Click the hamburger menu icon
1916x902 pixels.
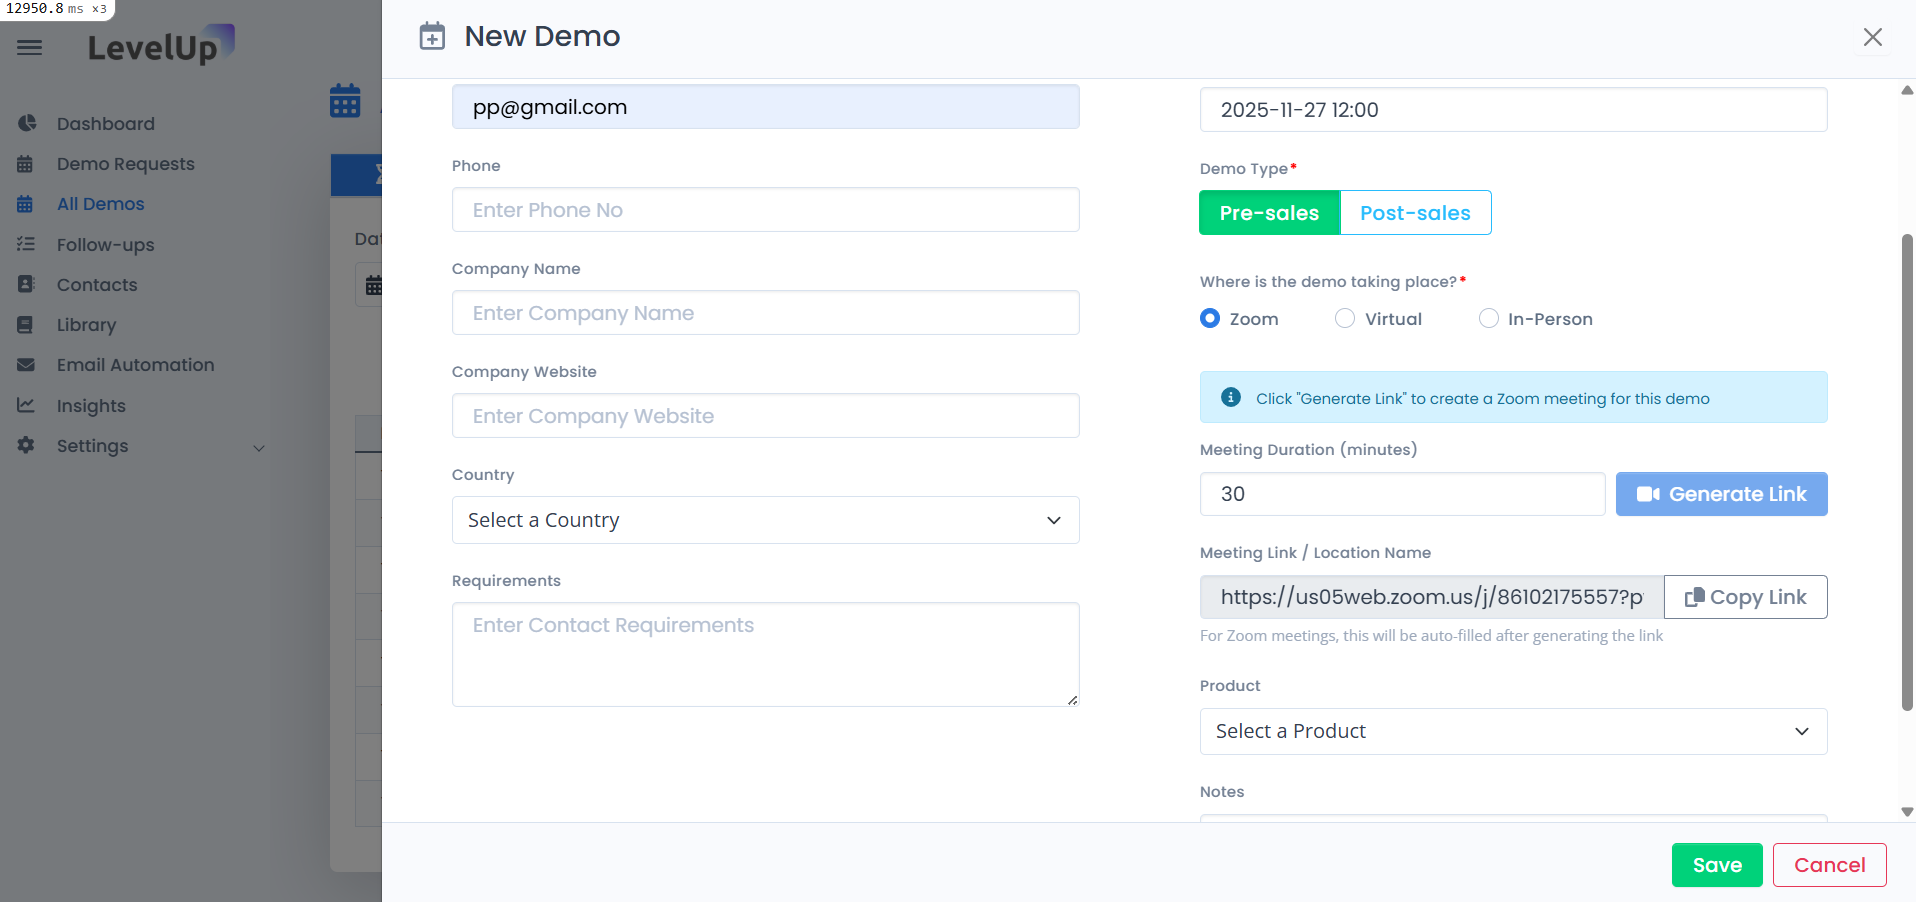pyautogui.click(x=30, y=47)
